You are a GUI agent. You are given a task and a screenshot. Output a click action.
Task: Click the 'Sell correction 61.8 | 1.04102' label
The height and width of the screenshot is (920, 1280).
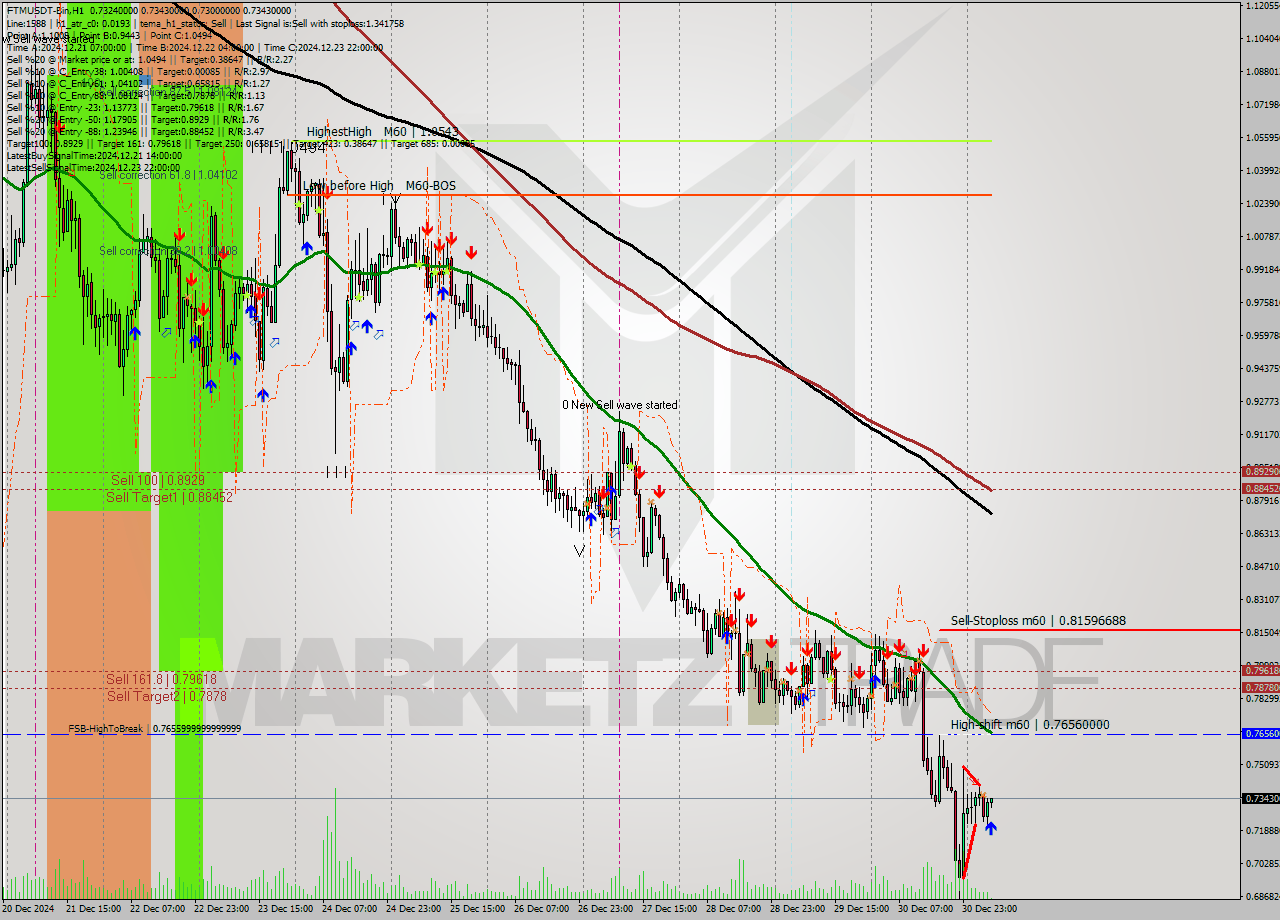[x=168, y=175]
